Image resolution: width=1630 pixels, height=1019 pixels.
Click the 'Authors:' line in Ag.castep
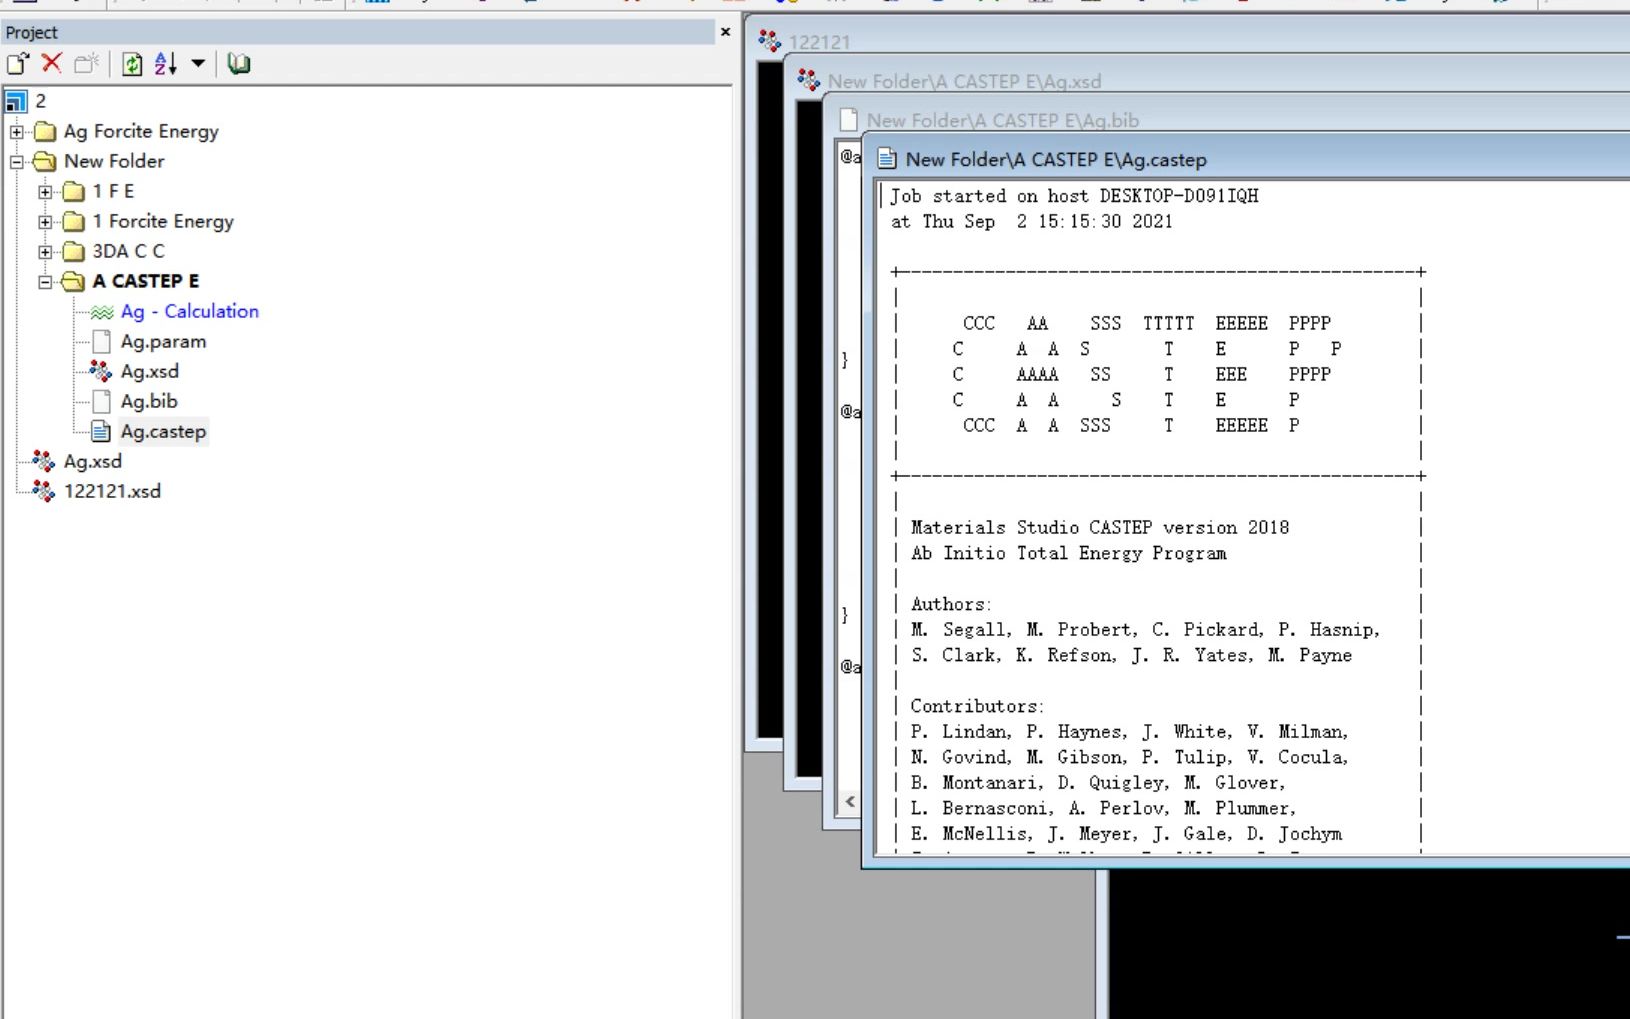951,604
